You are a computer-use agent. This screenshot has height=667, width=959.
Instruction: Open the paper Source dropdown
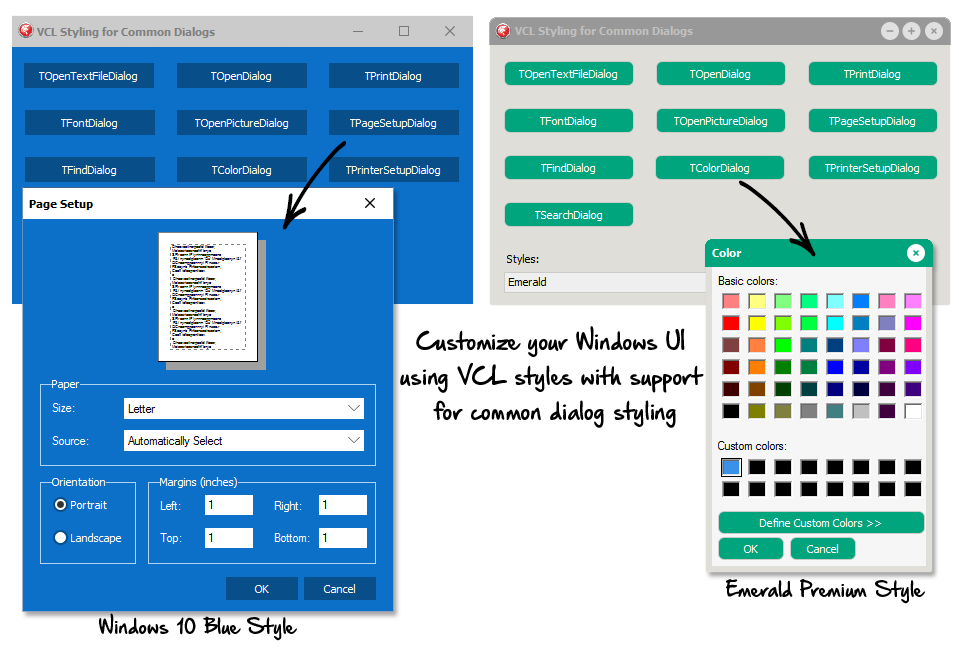tap(243, 441)
